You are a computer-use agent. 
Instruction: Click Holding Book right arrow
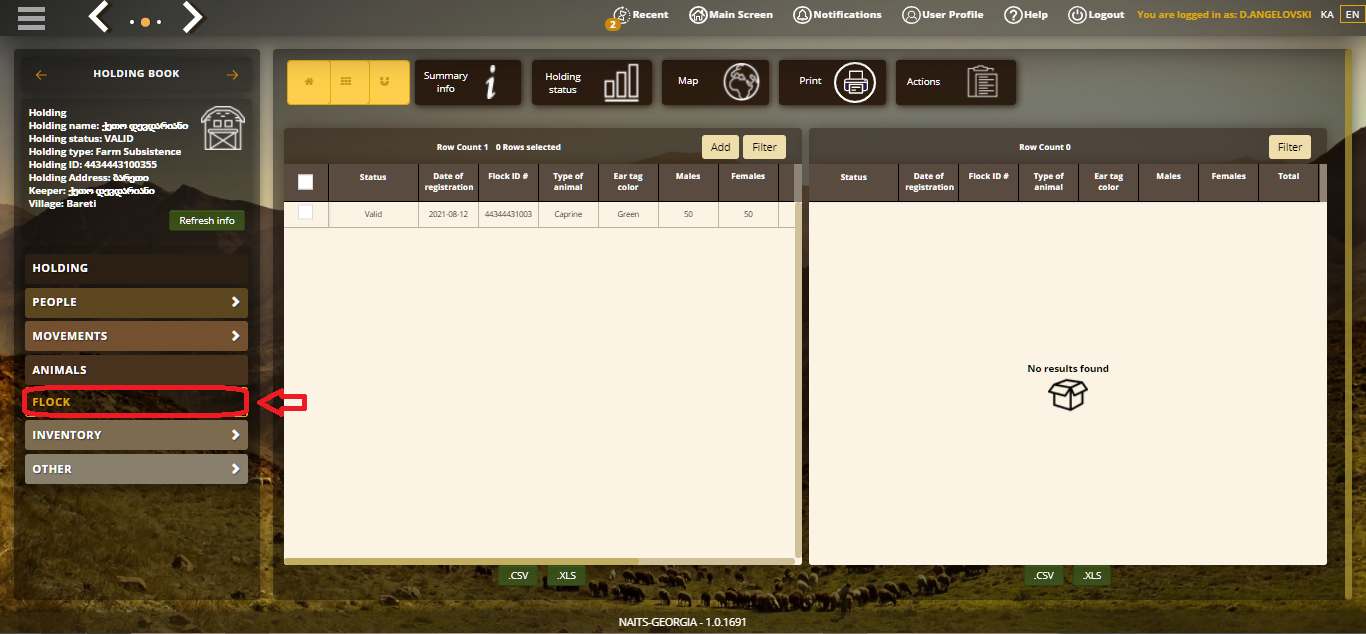232,74
